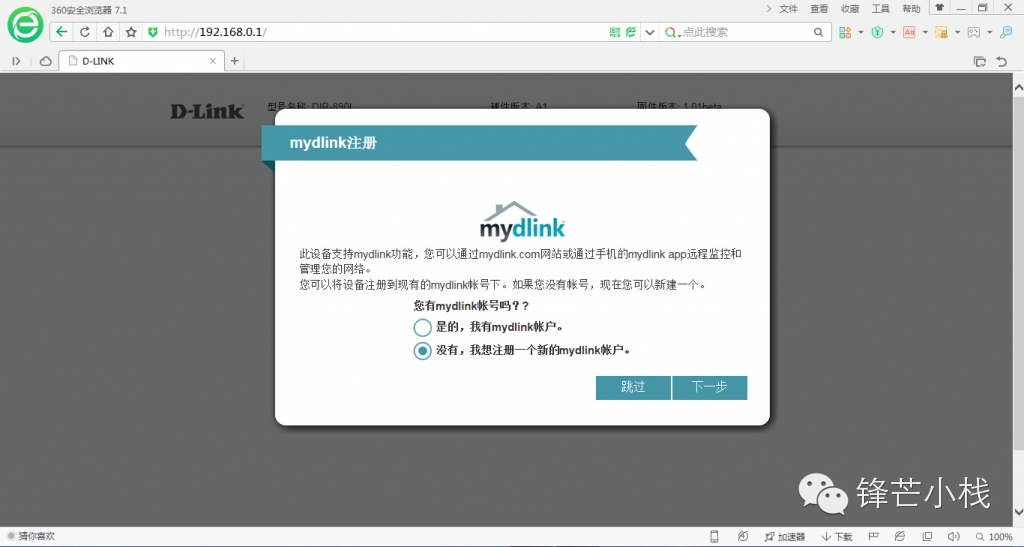Expand the address bar history dropdown

point(649,32)
